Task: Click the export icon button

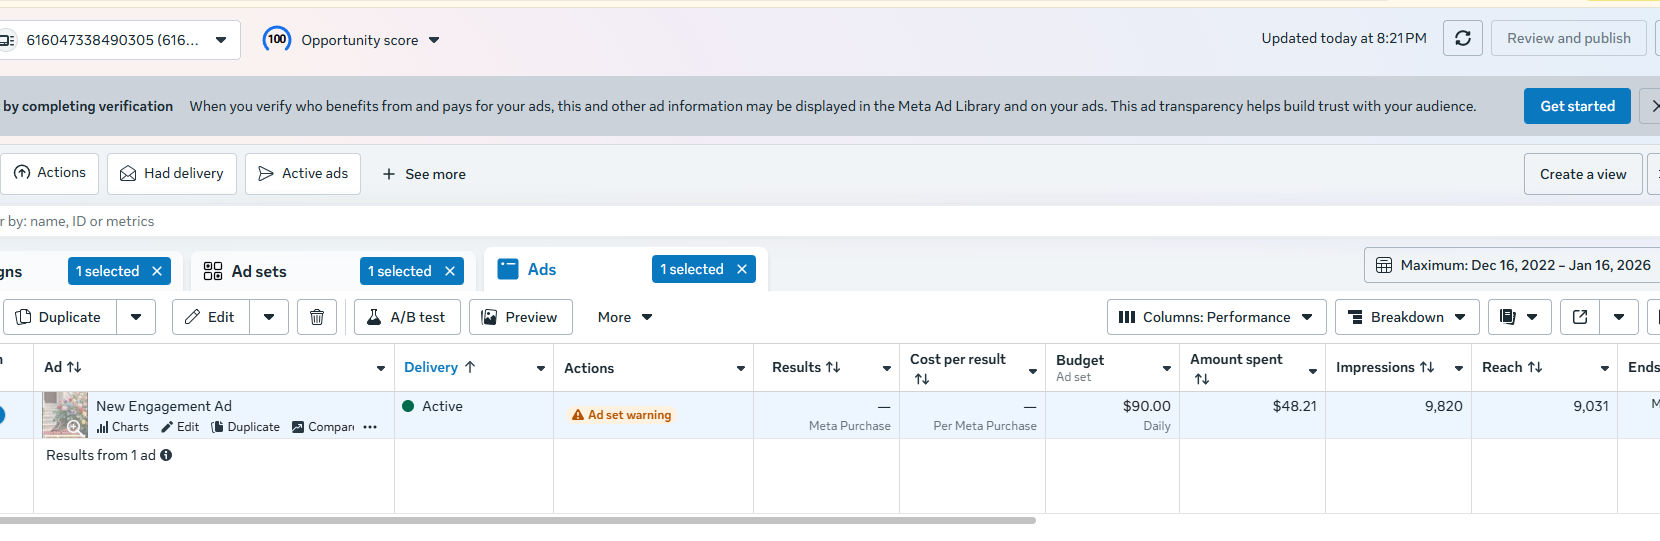Action: tap(1580, 317)
